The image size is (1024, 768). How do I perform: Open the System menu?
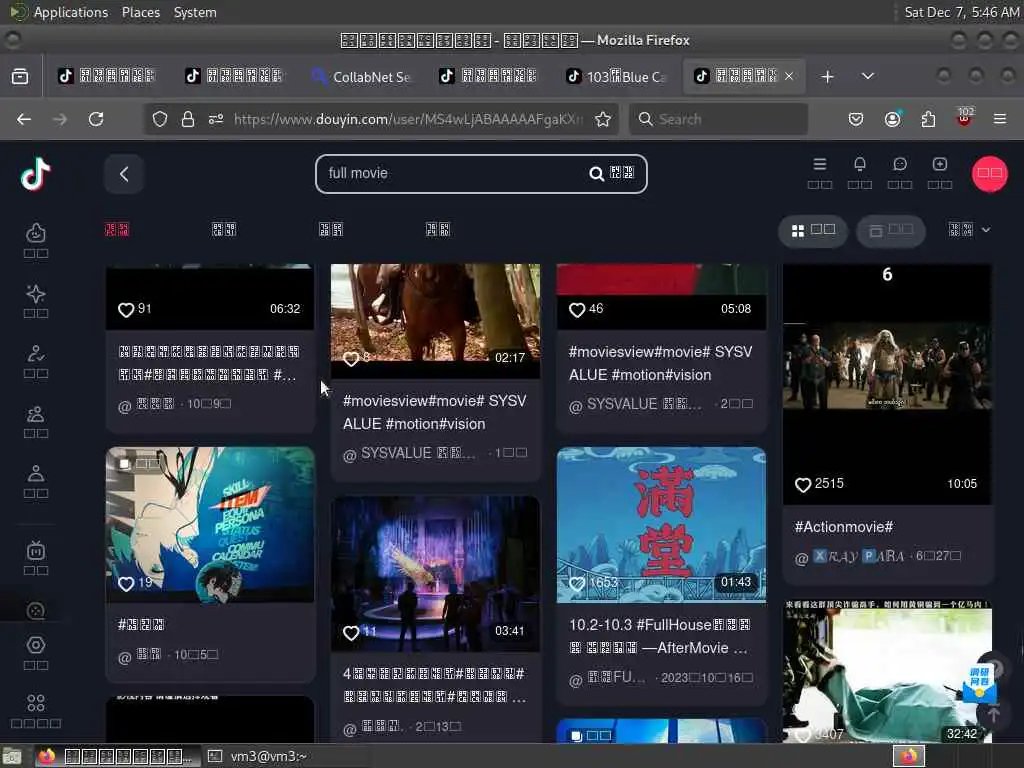pos(195,12)
